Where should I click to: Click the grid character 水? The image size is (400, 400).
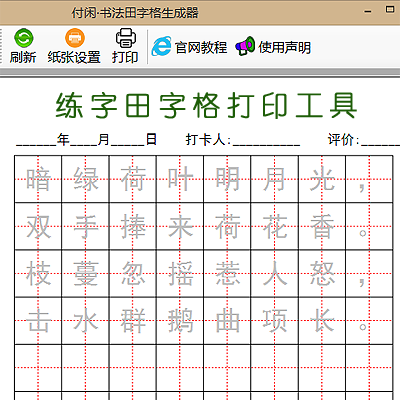[x=86, y=321]
